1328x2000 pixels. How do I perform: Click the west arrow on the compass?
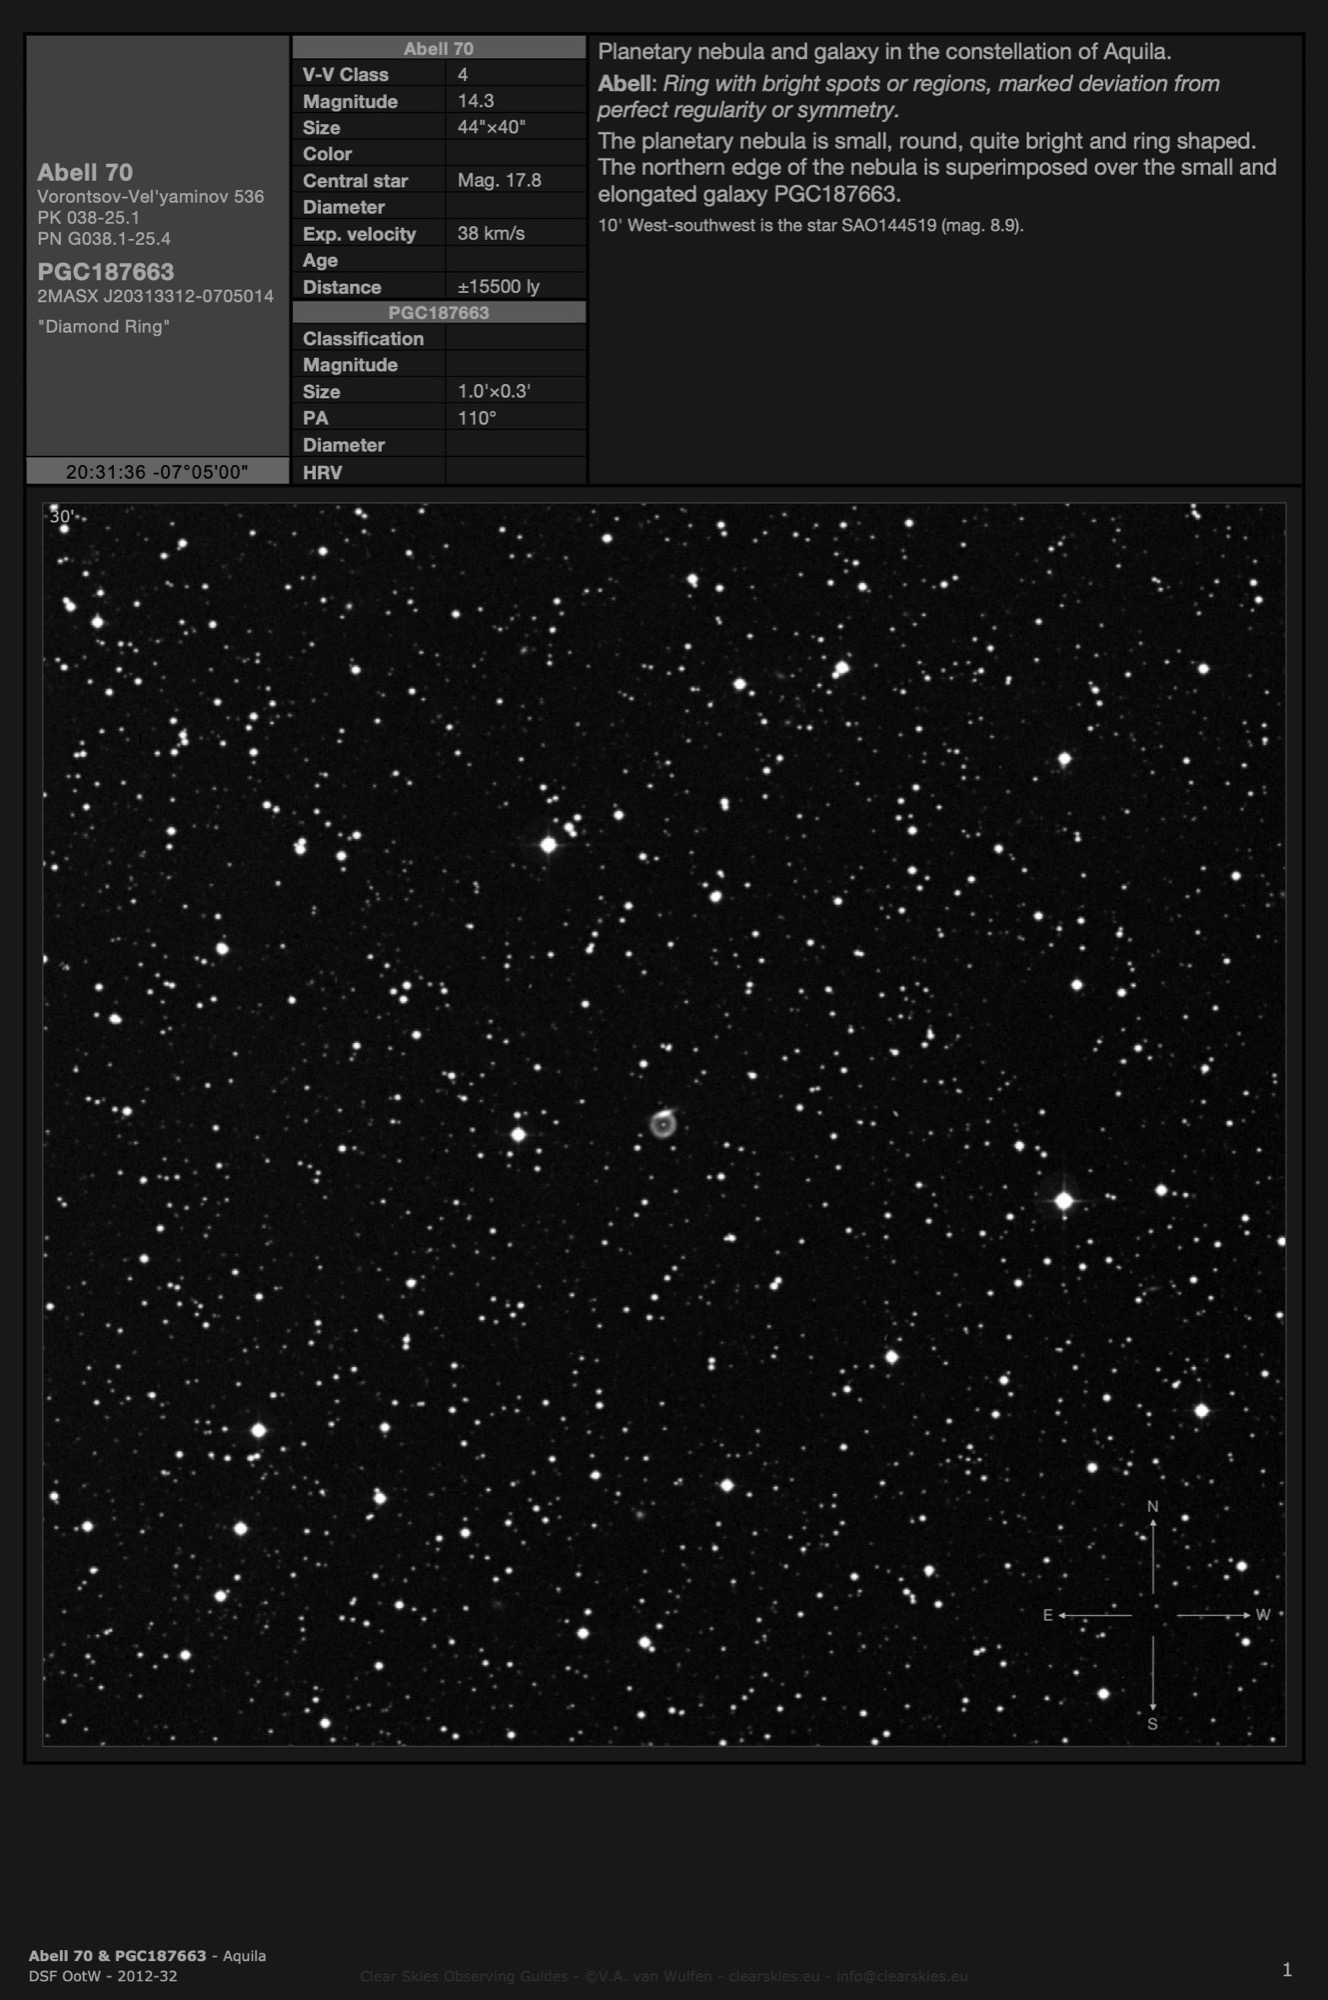pyautogui.click(x=1214, y=1615)
